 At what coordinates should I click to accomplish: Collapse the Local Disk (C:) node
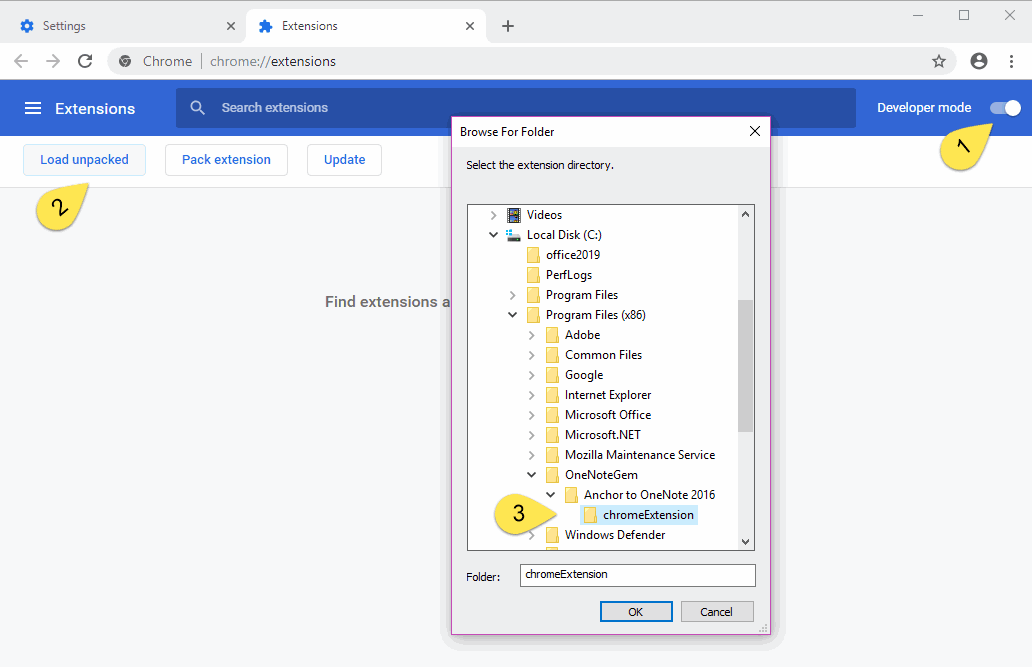tap(493, 234)
